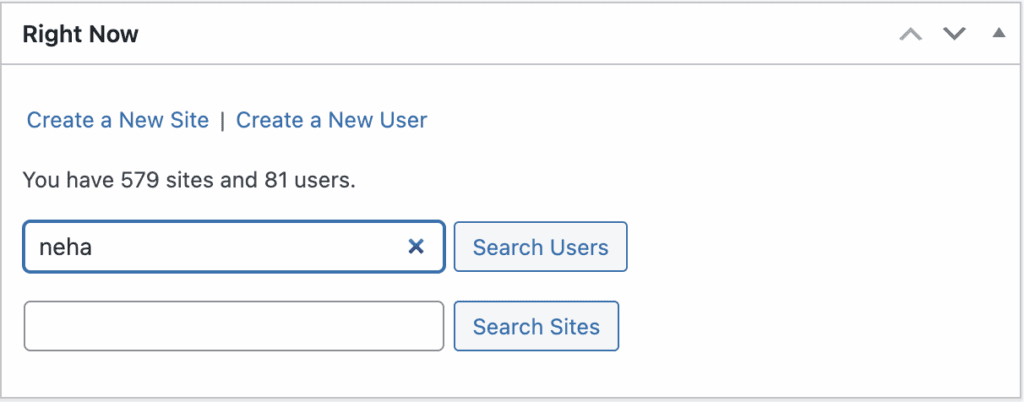Click the word "User" in the creation link
Image resolution: width=1024 pixels, height=402 pixels.
pos(404,120)
